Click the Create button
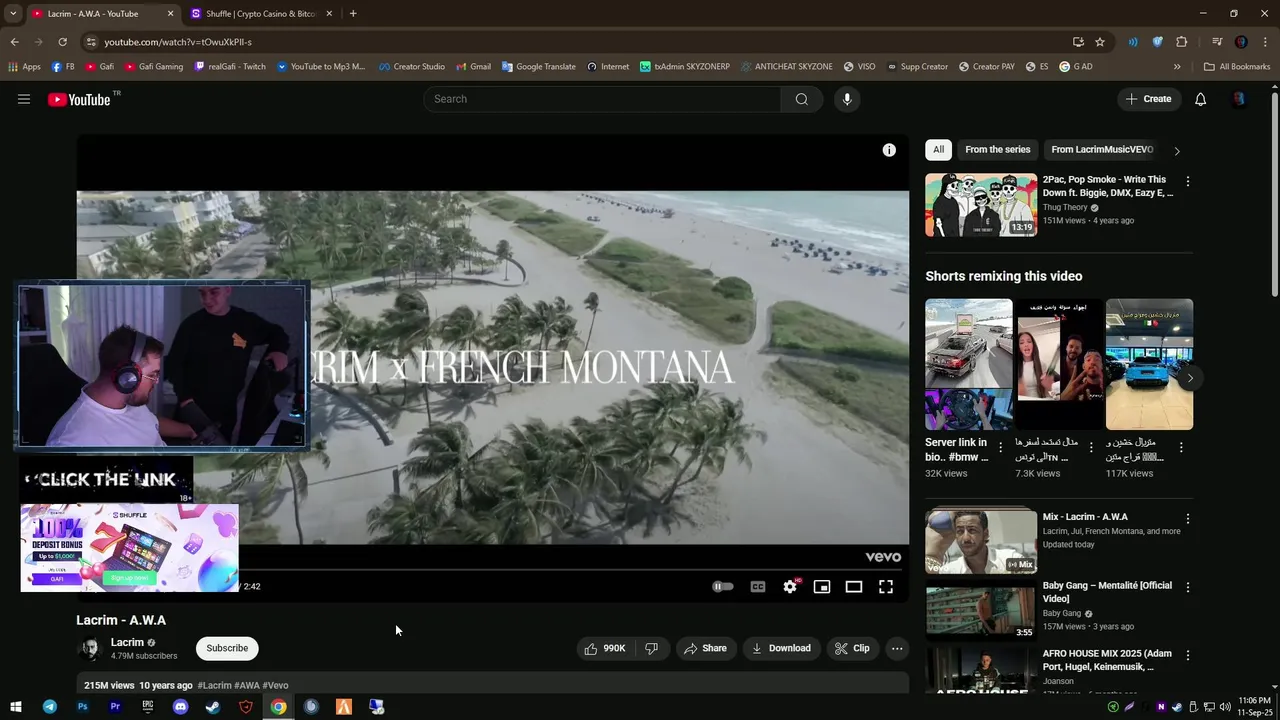 coord(1148,99)
